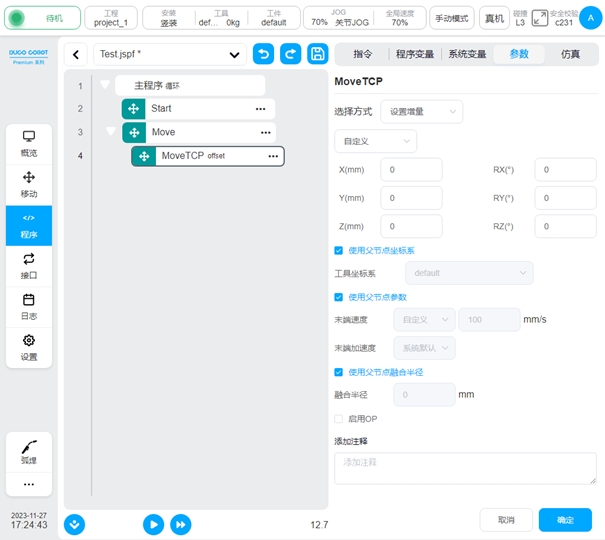This screenshot has width=605, height=540.
Task: Toggle the 使用父节点参数 checkbox
Action: pyautogui.click(x=339, y=297)
